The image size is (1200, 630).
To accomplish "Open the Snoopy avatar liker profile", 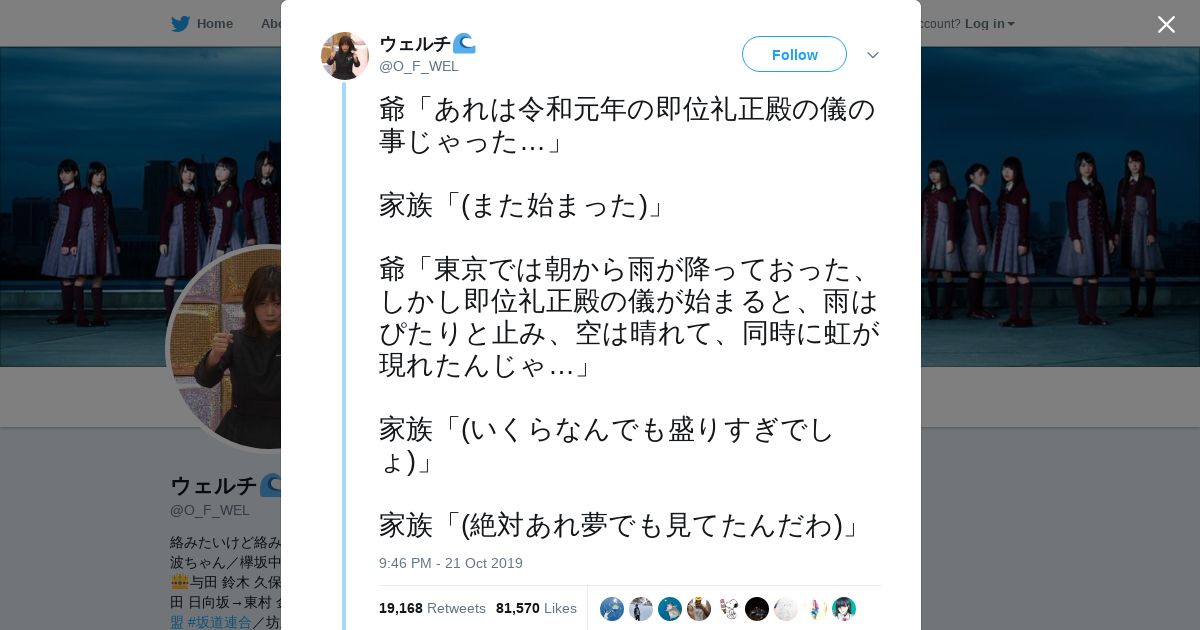I will click(x=728, y=609).
